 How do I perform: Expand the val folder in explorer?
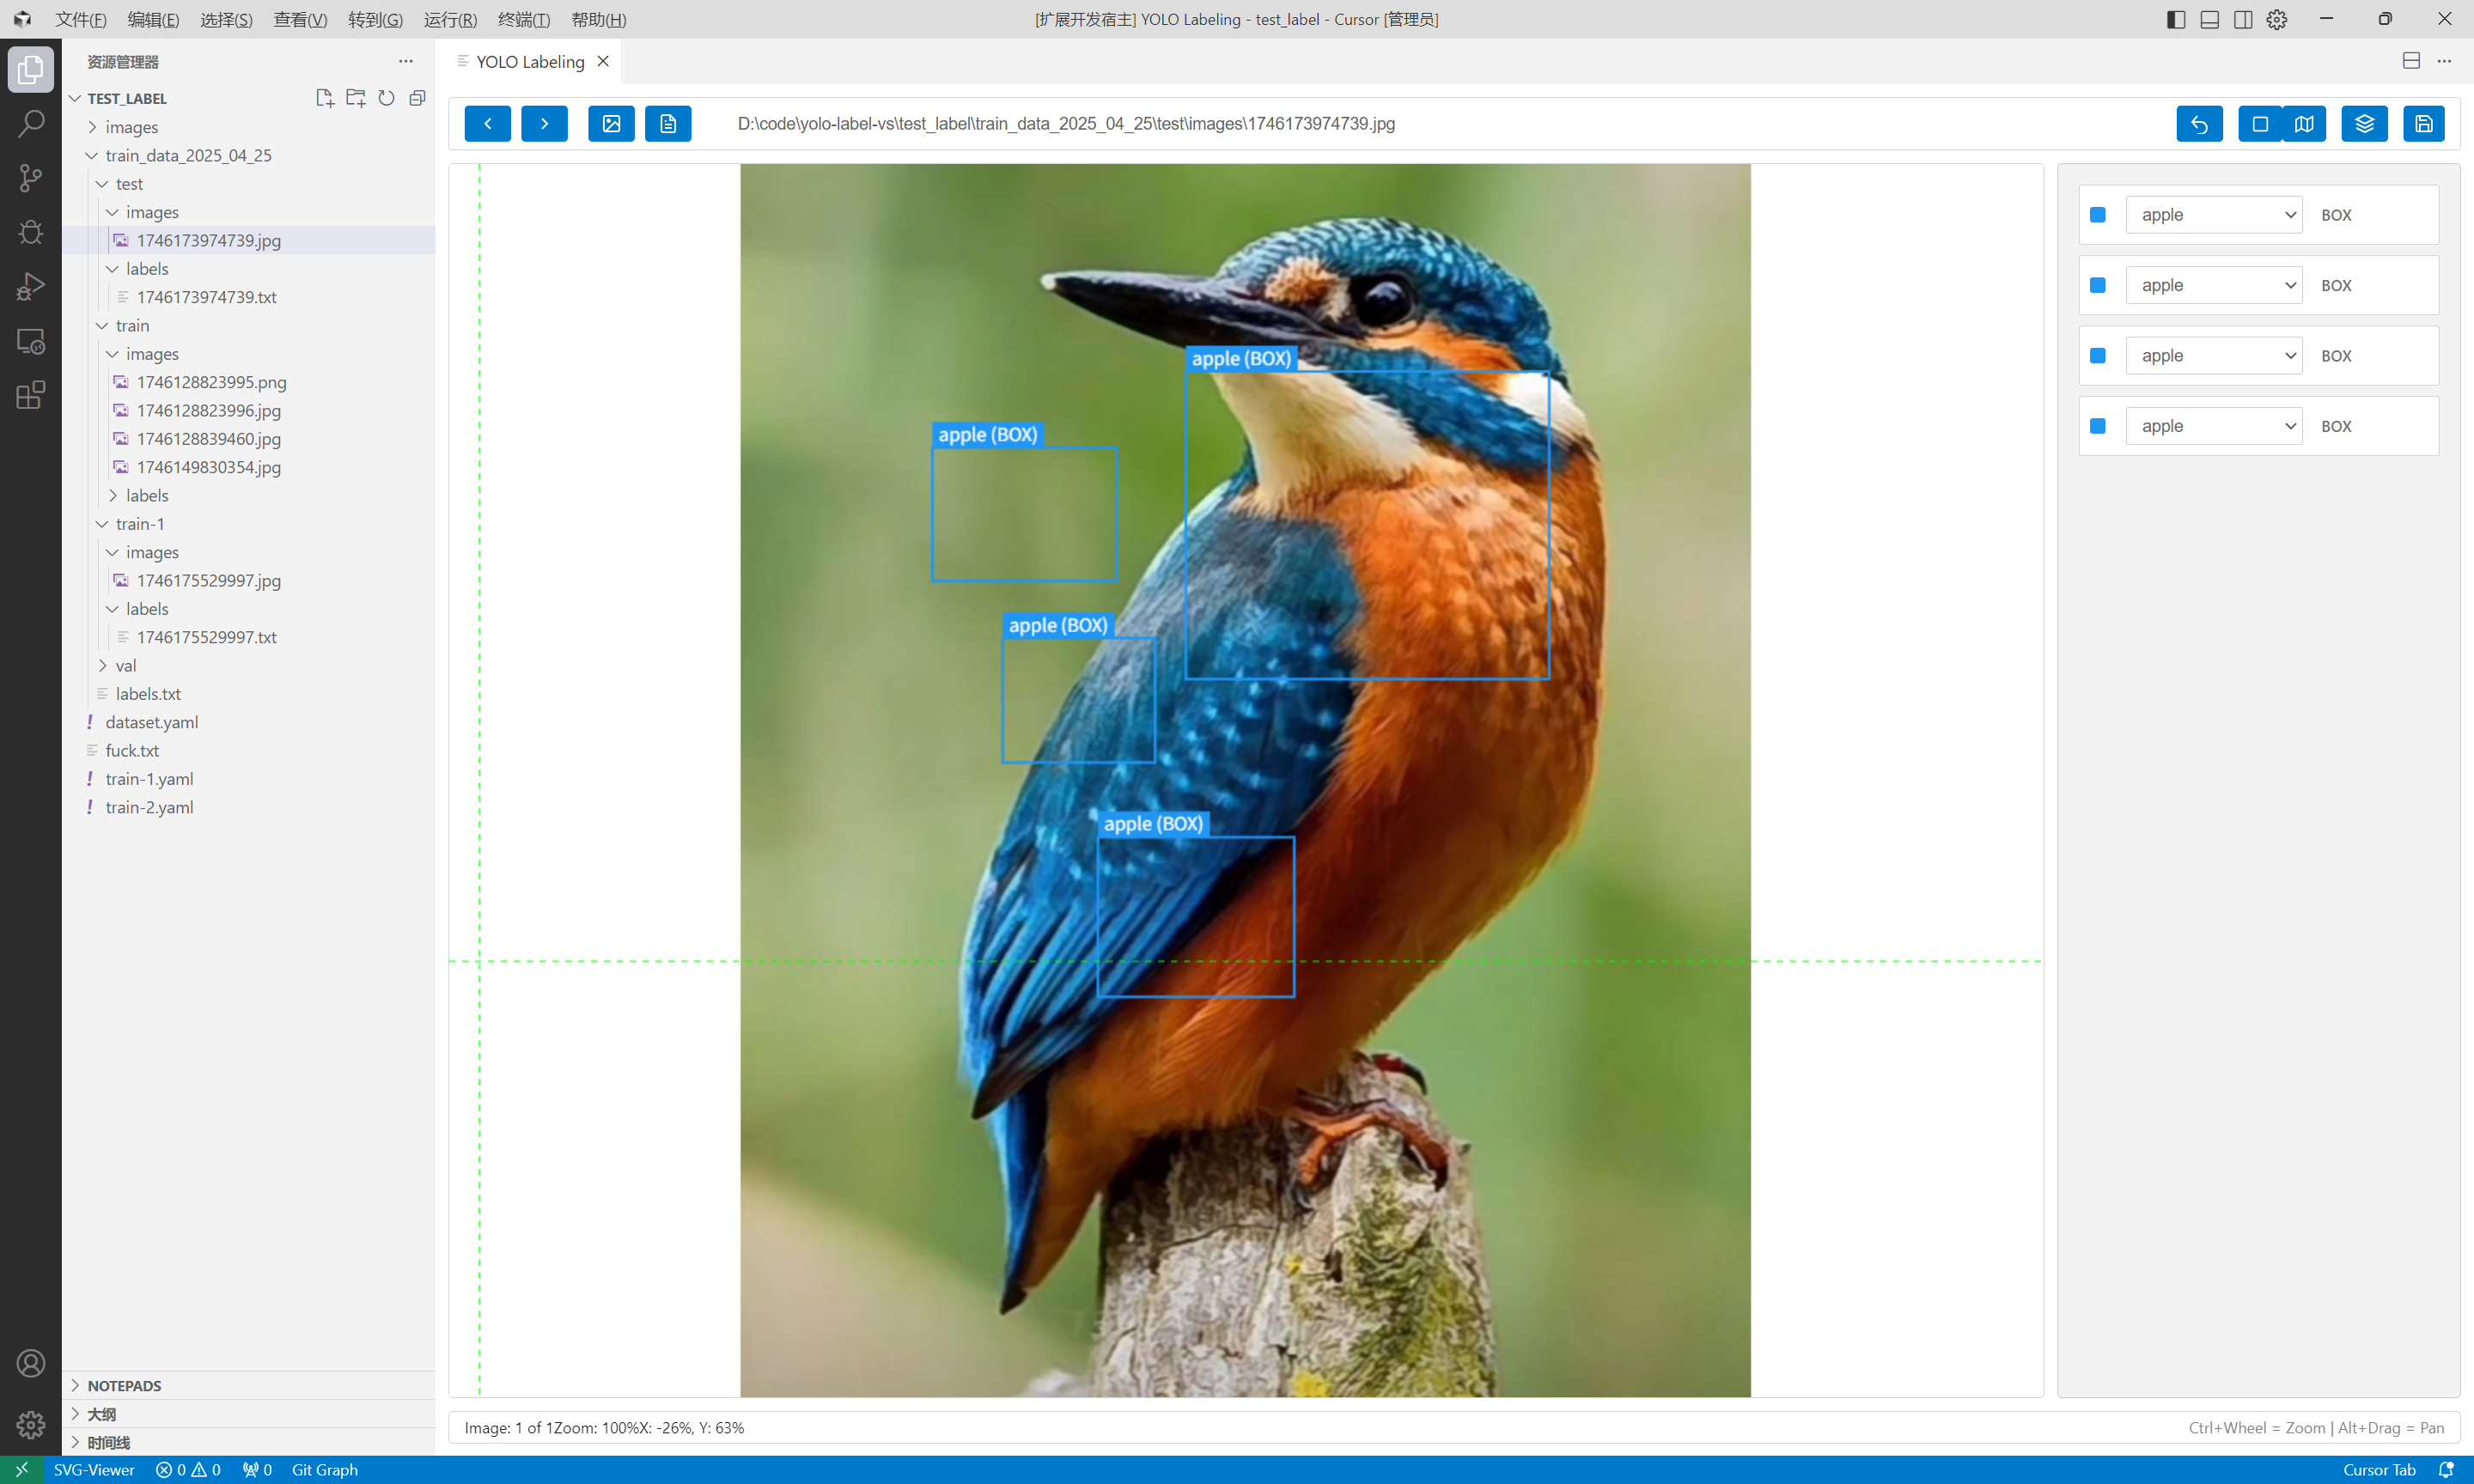coord(125,665)
